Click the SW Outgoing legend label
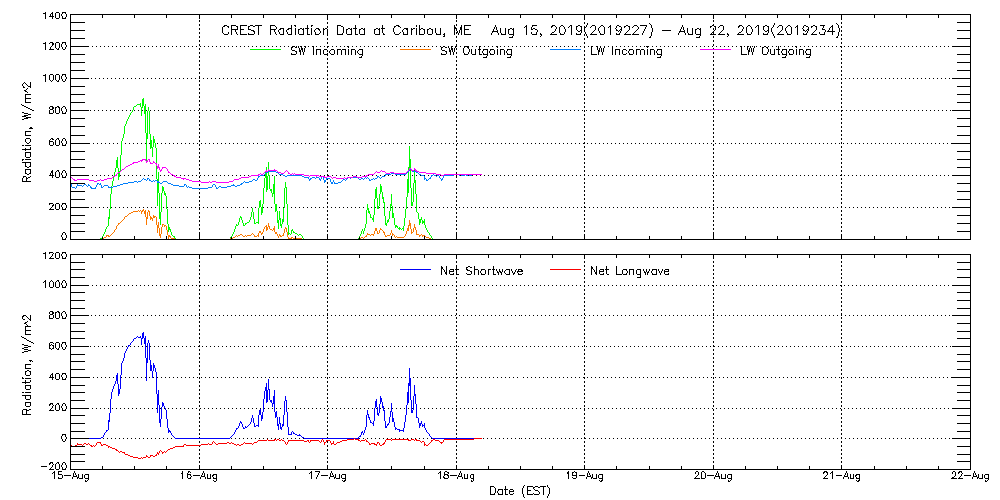1000x500 pixels. click(476, 51)
